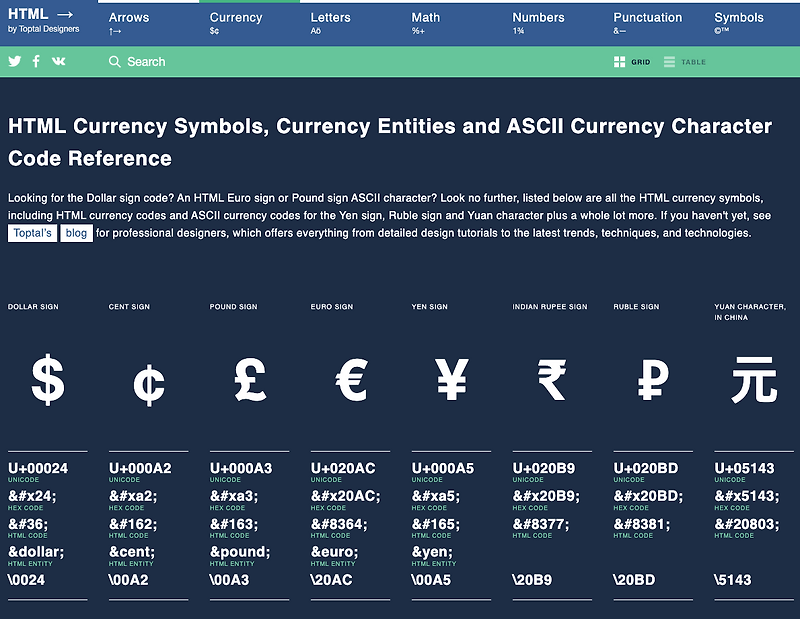This screenshot has height=619, width=800.
Task: Click the \20BD CSS code
Action: (635, 580)
